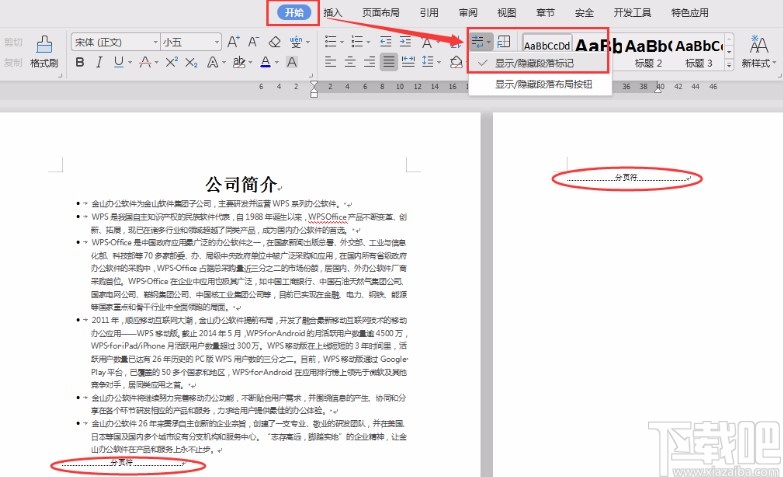Apply subscript X₂ formatting

[x=191, y=62]
